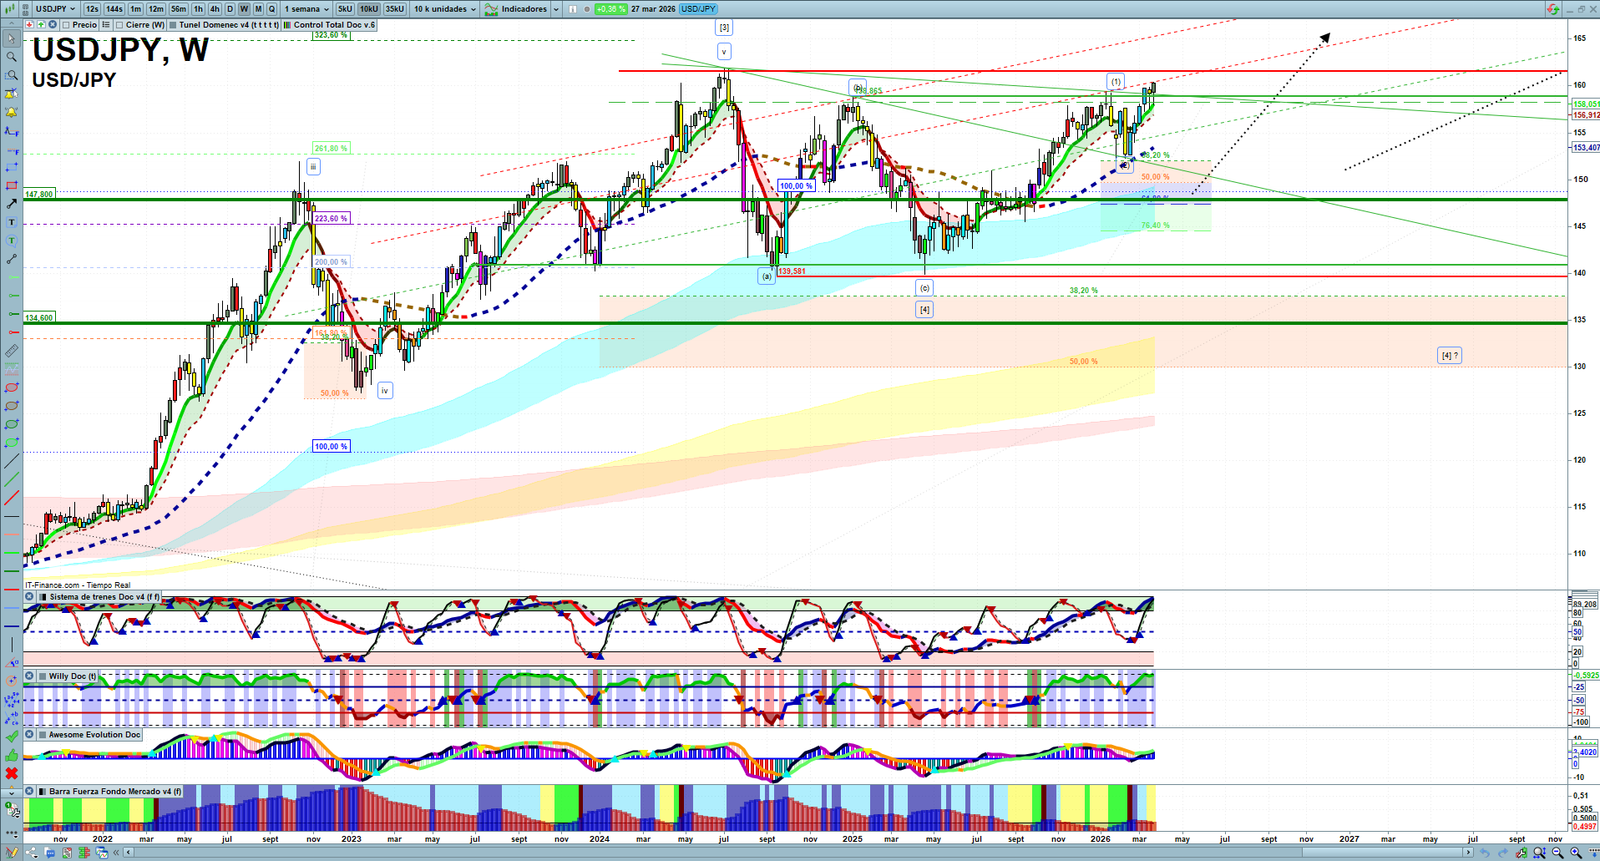Toggle the Awesome Evolution Doc square

42,735
